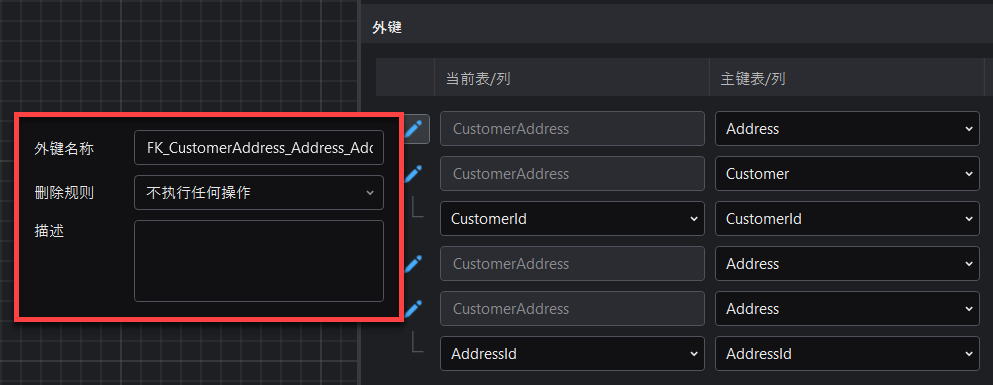Click the 外键名称 text field
Screen dimensions: 993x385
[258, 148]
